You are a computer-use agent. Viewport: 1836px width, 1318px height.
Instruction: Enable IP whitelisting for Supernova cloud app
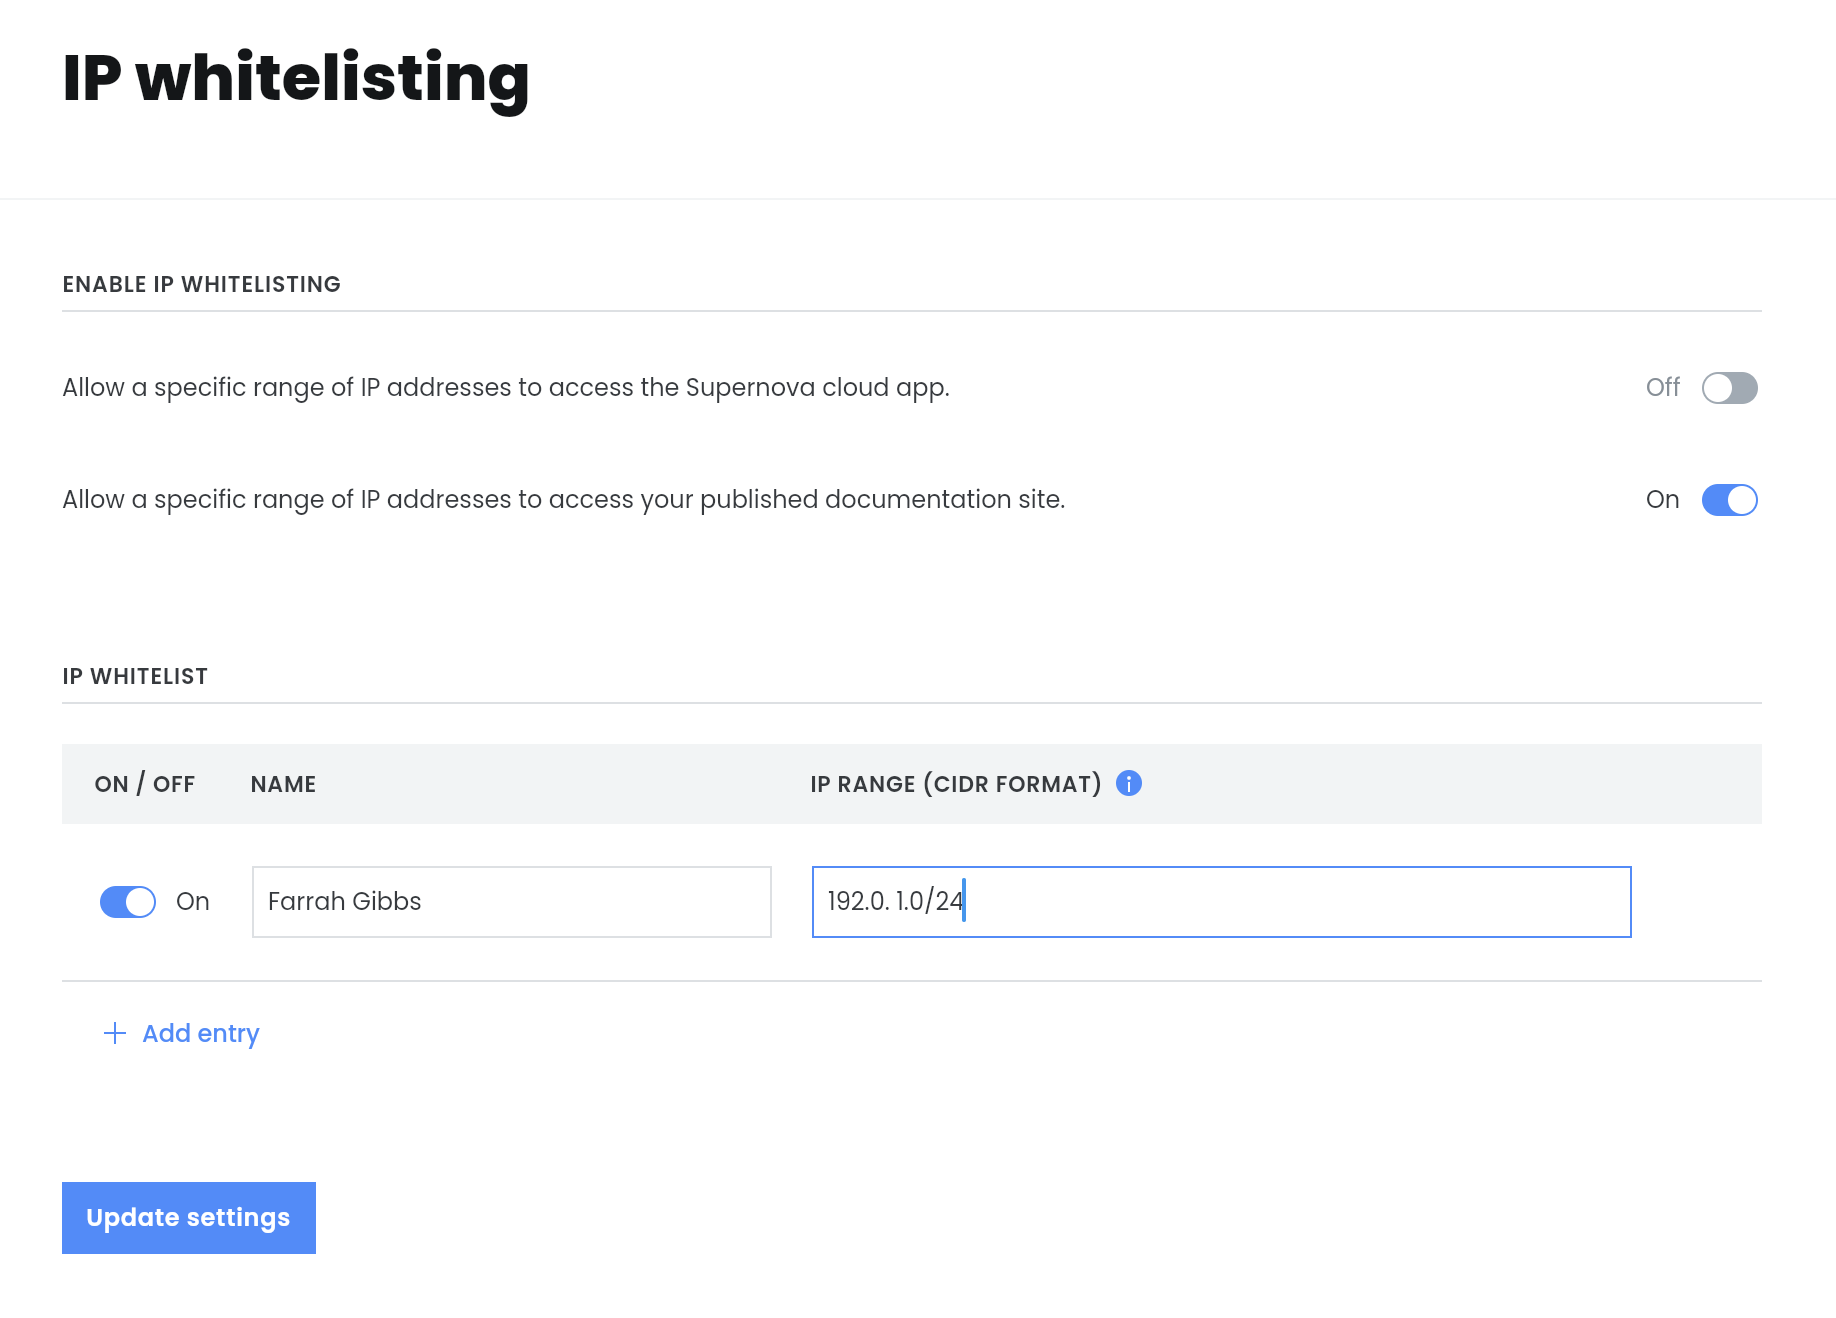point(1729,388)
